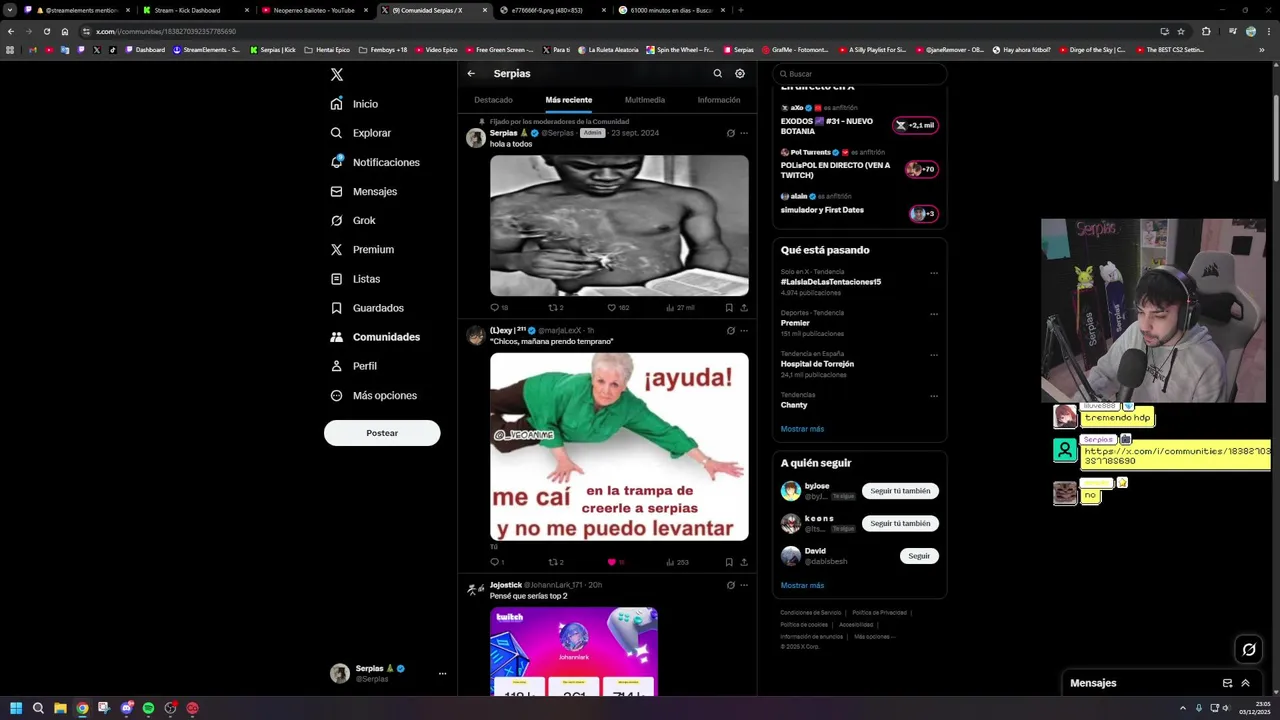Open the ¡ayuda! meme image
Image resolution: width=1280 pixels, height=720 pixels.
(x=619, y=446)
